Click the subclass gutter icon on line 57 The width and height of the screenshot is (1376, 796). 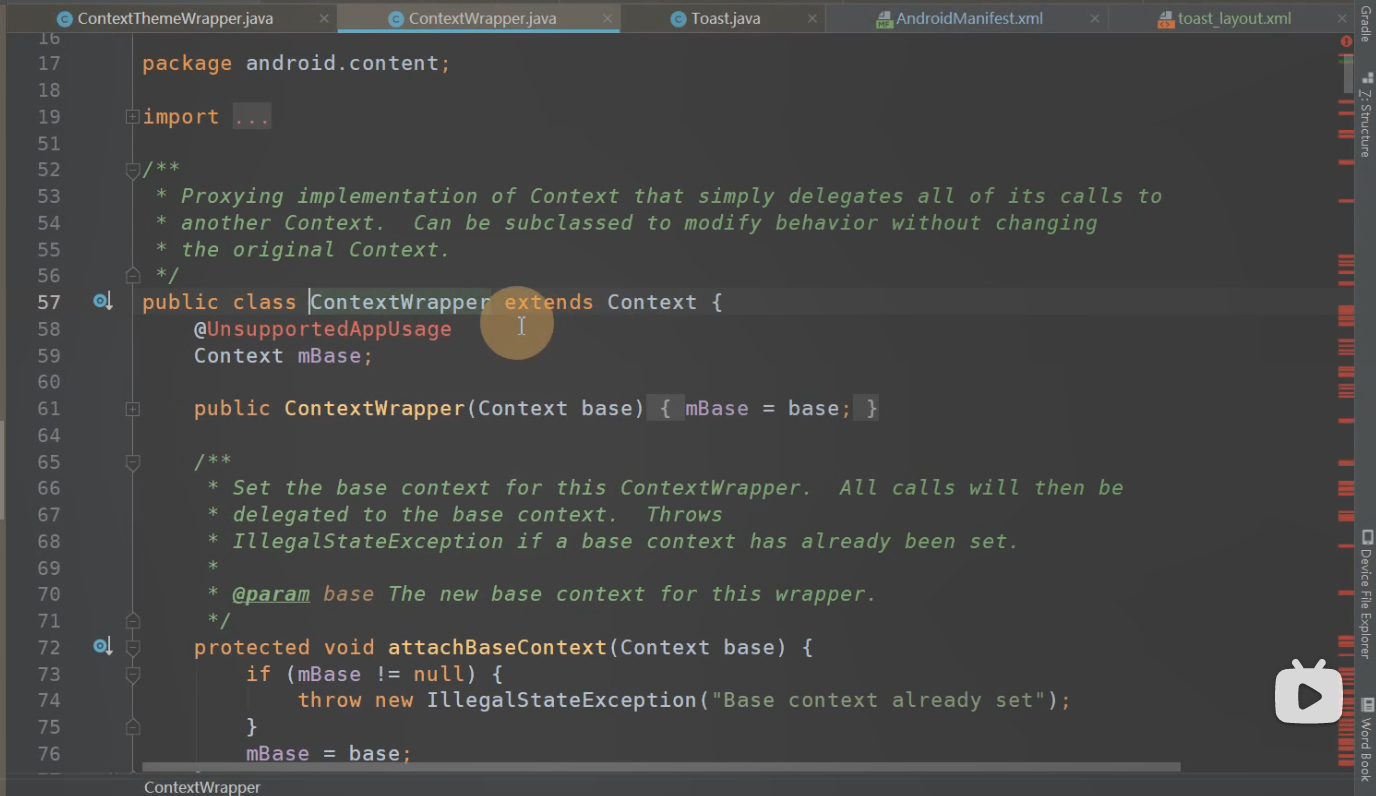click(x=102, y=301)
